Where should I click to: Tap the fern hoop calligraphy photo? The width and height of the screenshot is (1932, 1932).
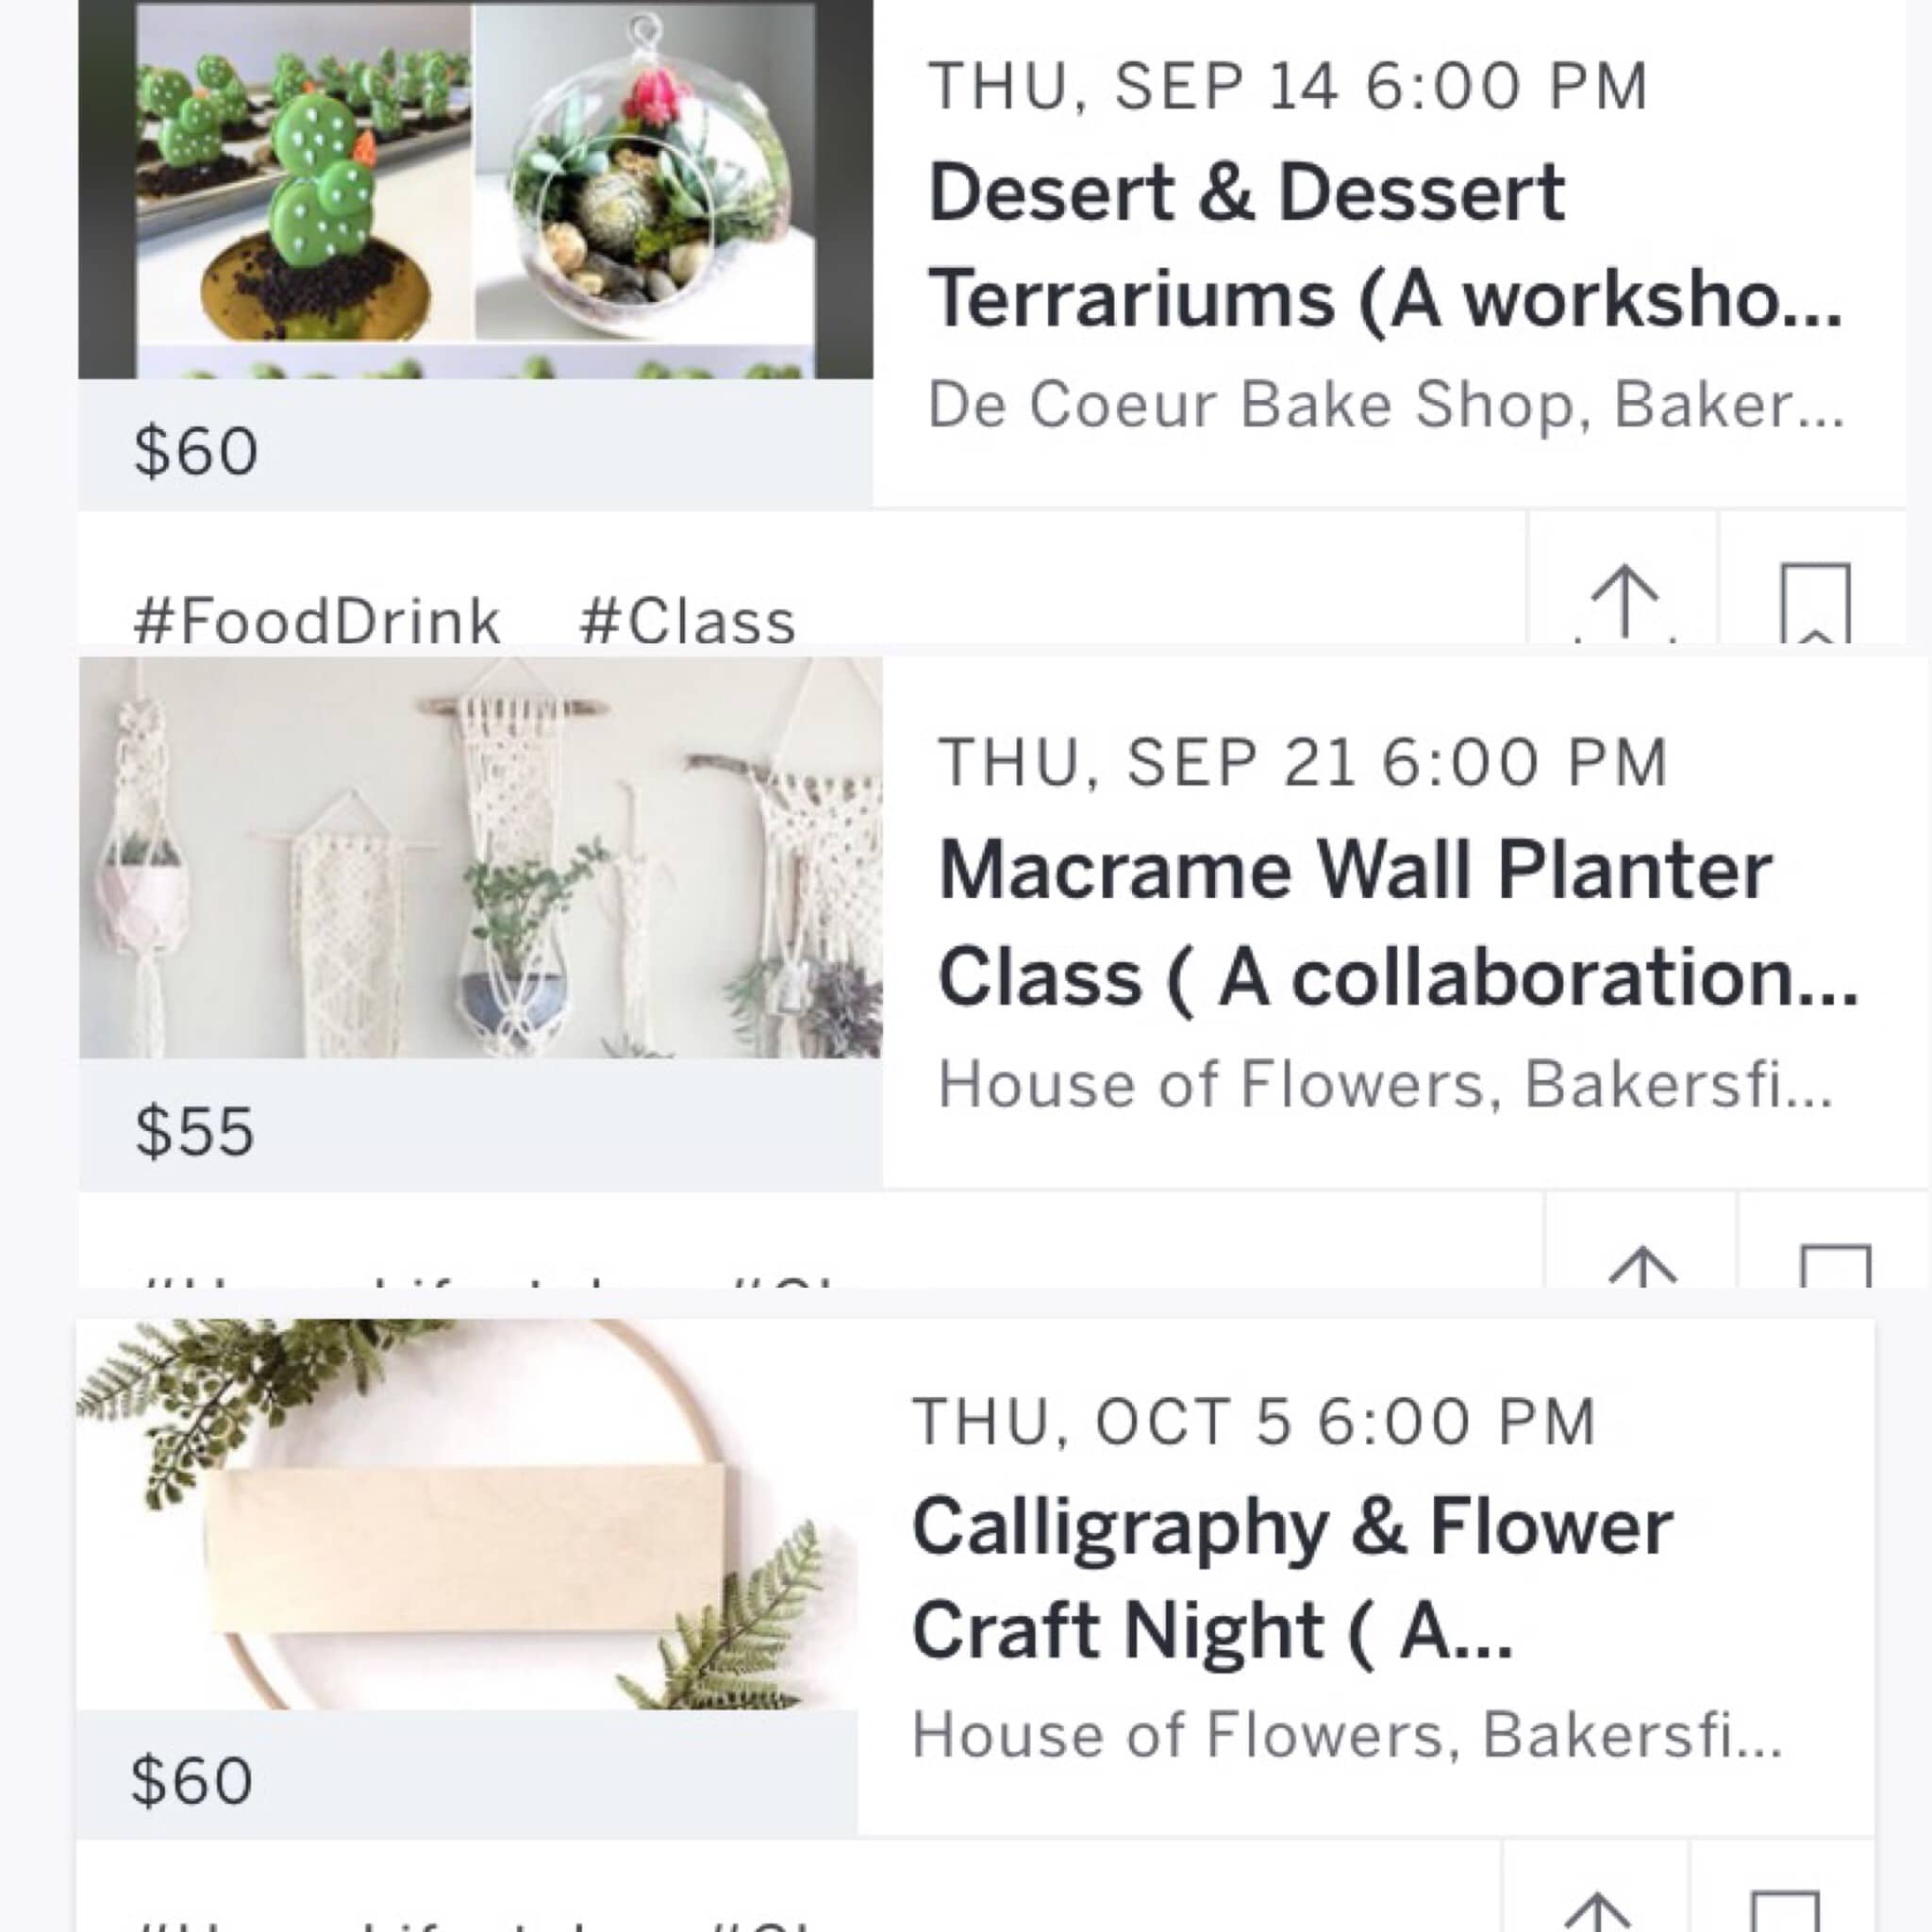point(467,1513)
